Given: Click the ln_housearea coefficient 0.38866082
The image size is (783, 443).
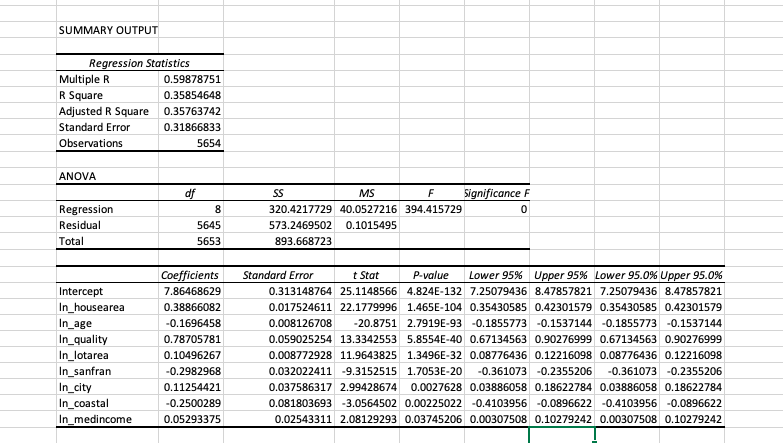Looking at the screenshot, I should click(x=191, y=307).
